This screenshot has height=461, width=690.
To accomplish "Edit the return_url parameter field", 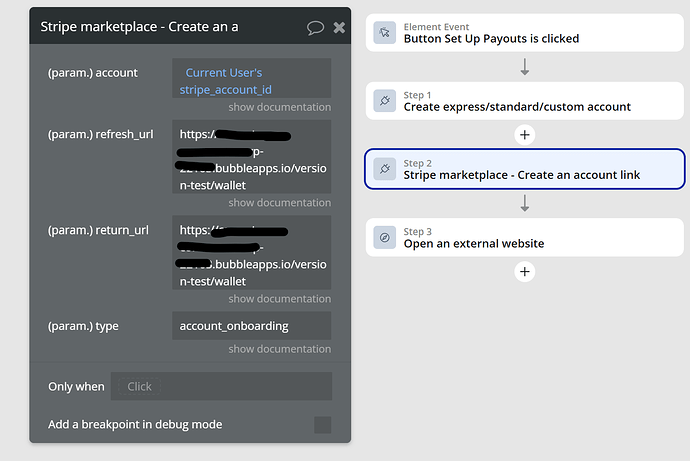I will [252, 252].
